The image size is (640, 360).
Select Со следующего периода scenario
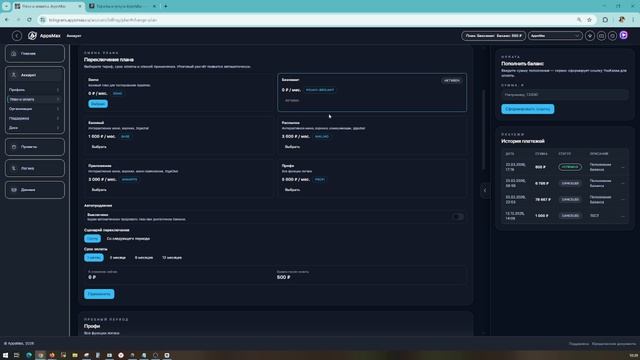click(128, 239)
